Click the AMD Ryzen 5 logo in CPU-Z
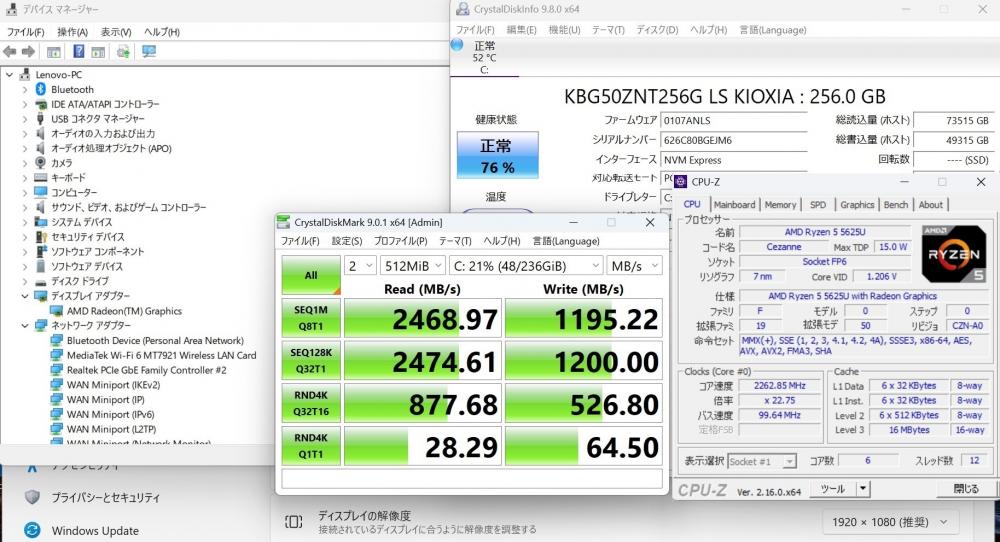 [953, 255]
